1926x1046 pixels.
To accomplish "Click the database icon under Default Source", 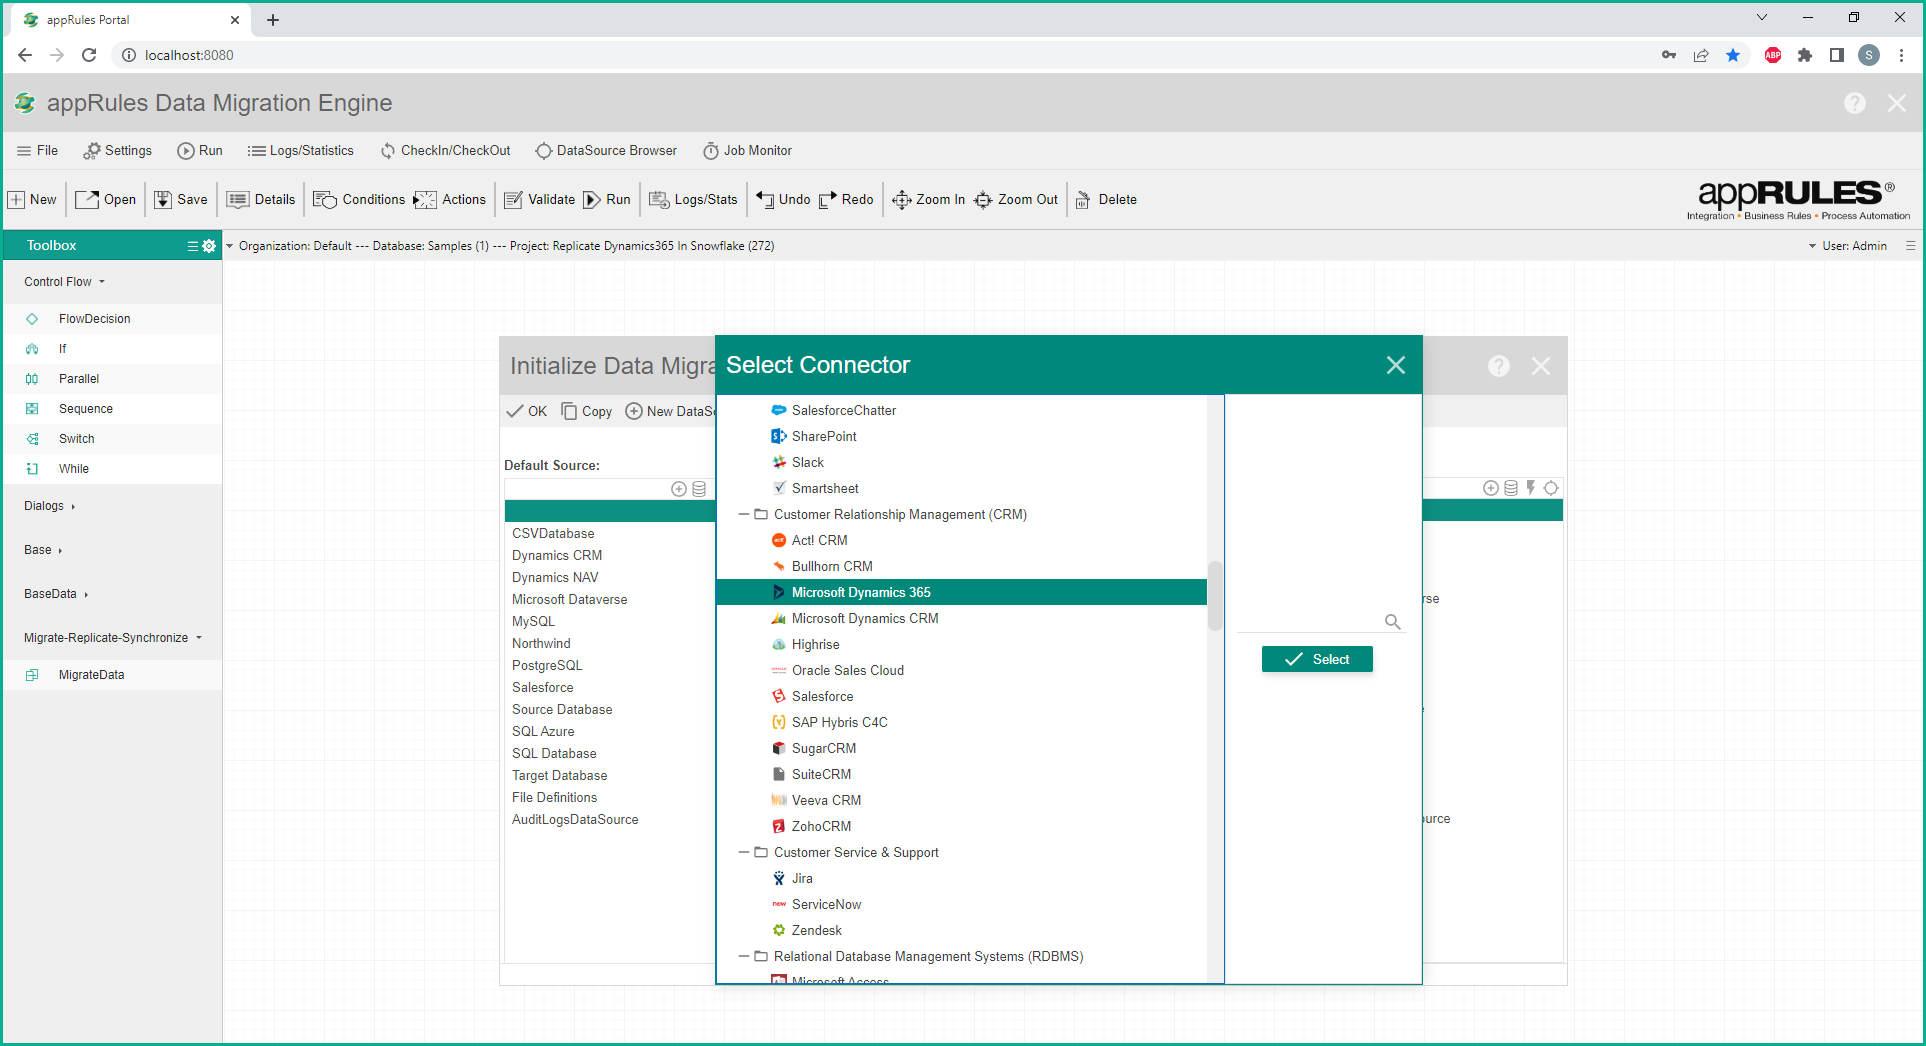I will (x=699, y=489).
